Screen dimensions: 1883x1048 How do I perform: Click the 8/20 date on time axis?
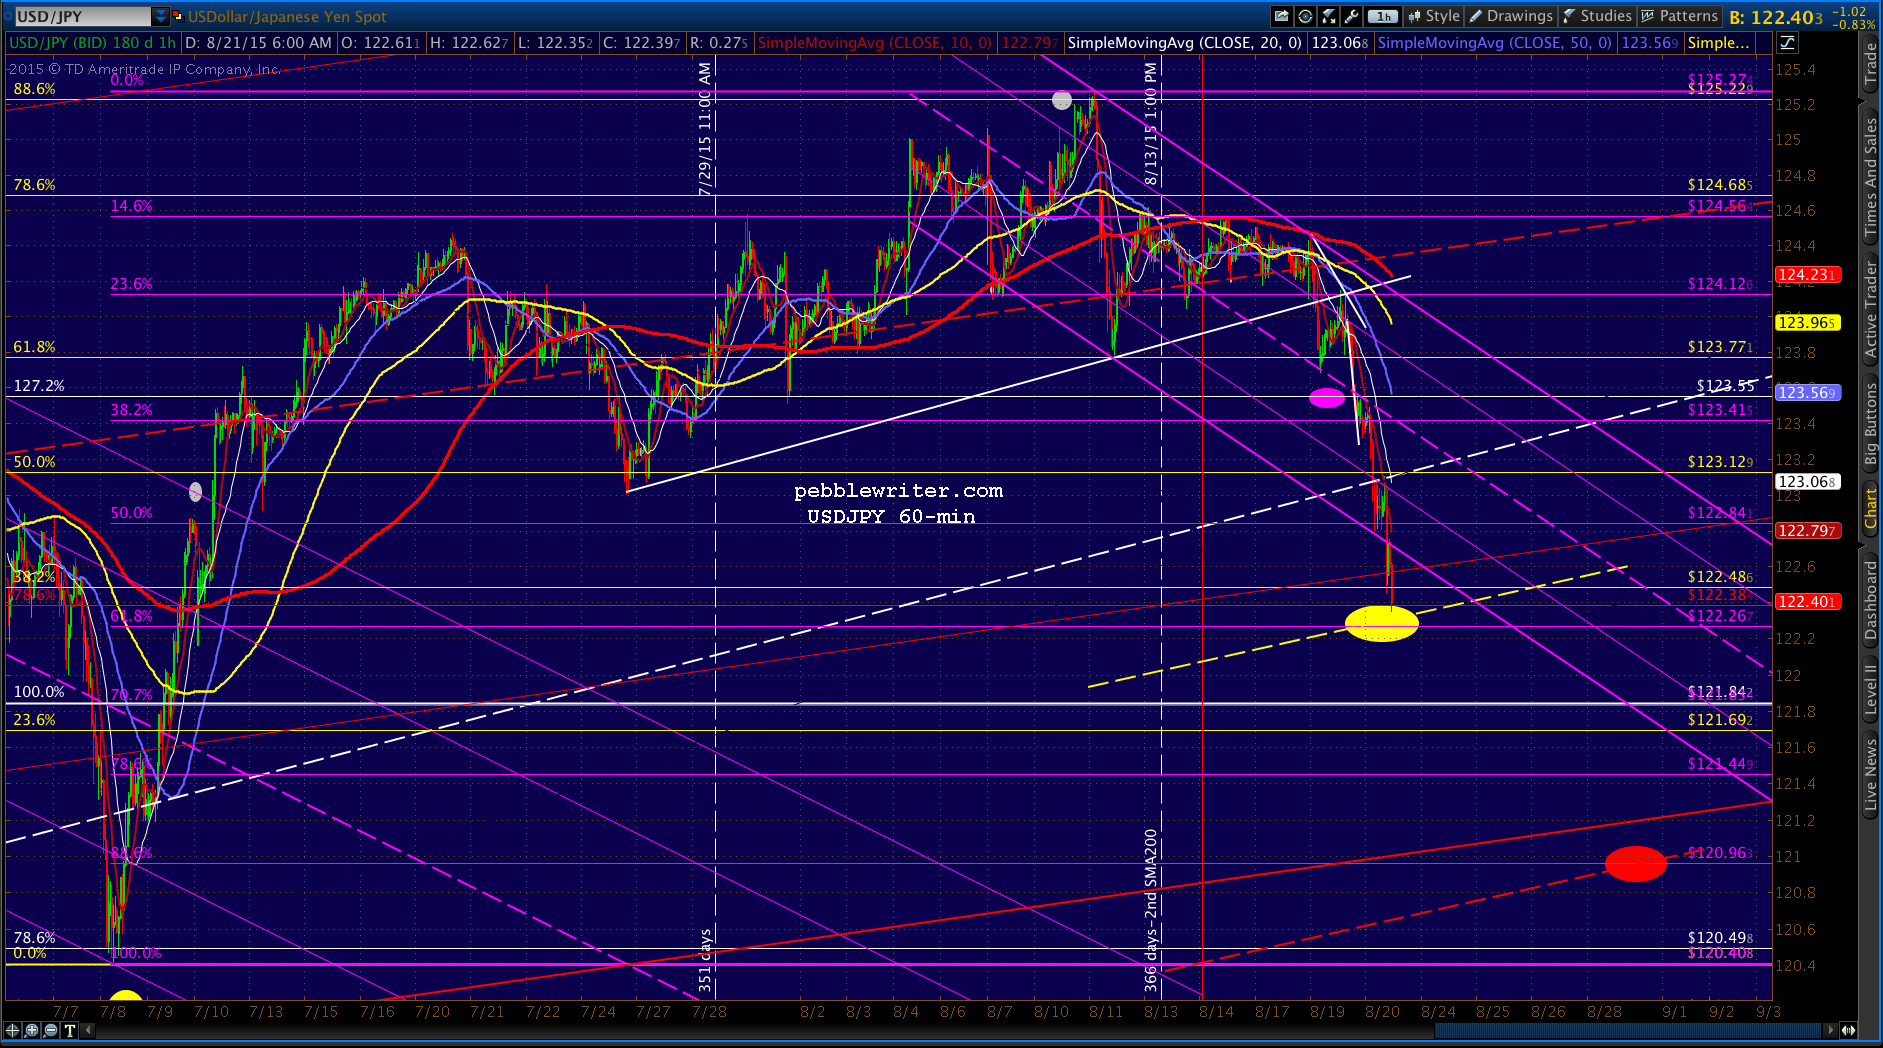tap(1382, 1011)
